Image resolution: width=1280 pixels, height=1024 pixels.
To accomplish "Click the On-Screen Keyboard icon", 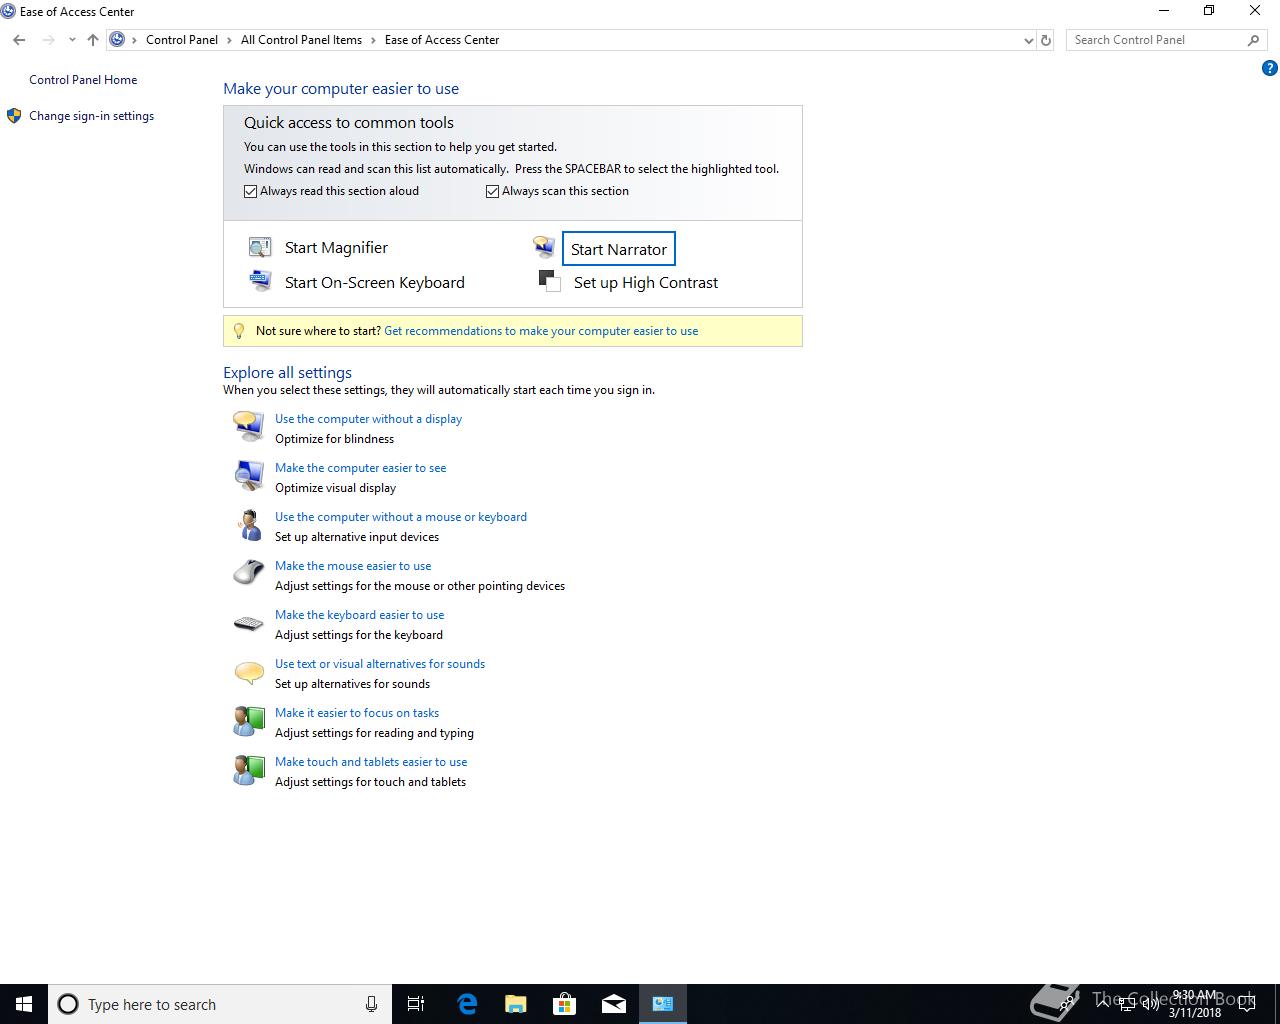I will tap(260, 281).
